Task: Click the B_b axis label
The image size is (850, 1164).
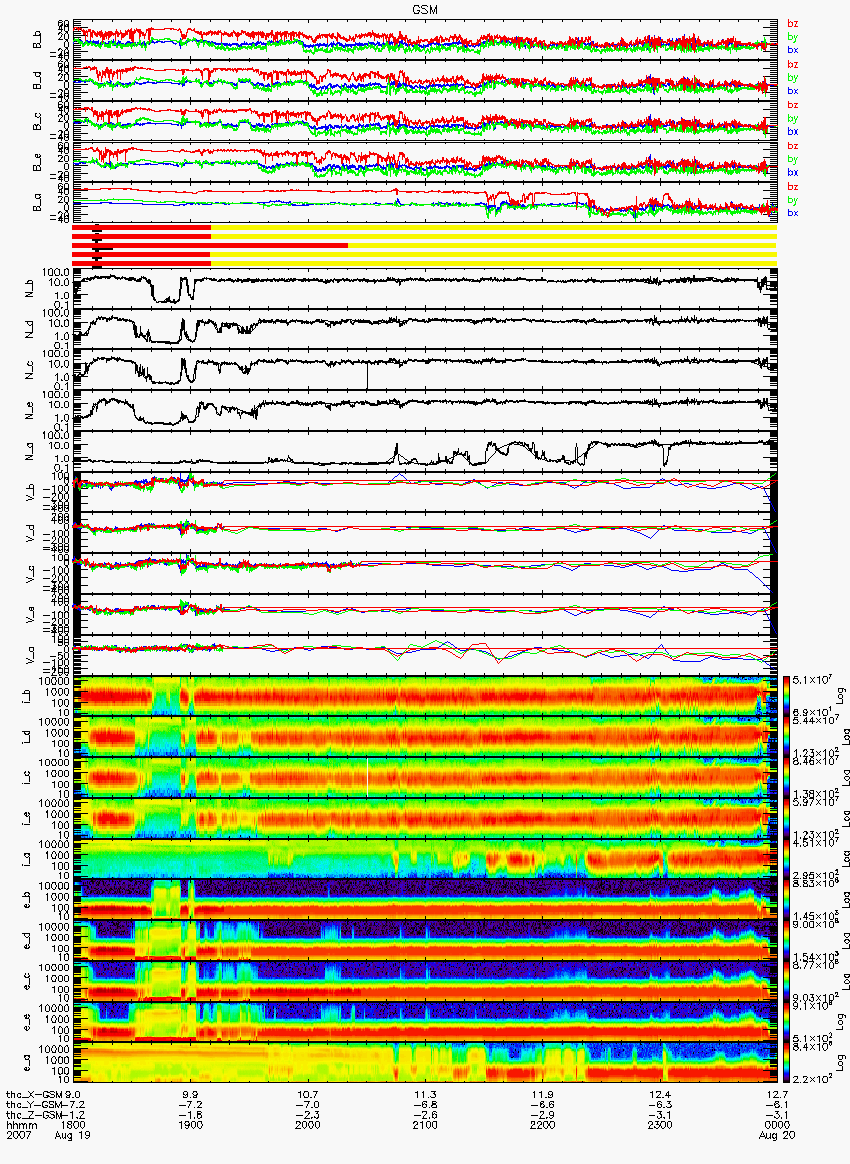Action: pos(38,40)
